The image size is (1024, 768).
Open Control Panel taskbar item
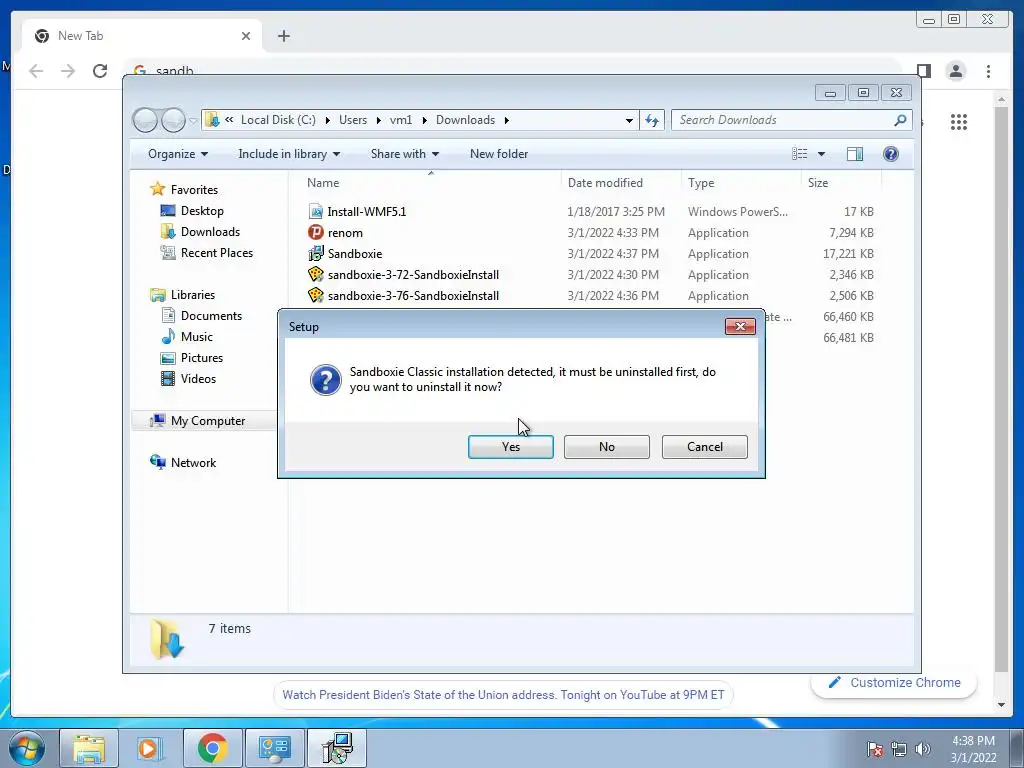coord(274,748)
